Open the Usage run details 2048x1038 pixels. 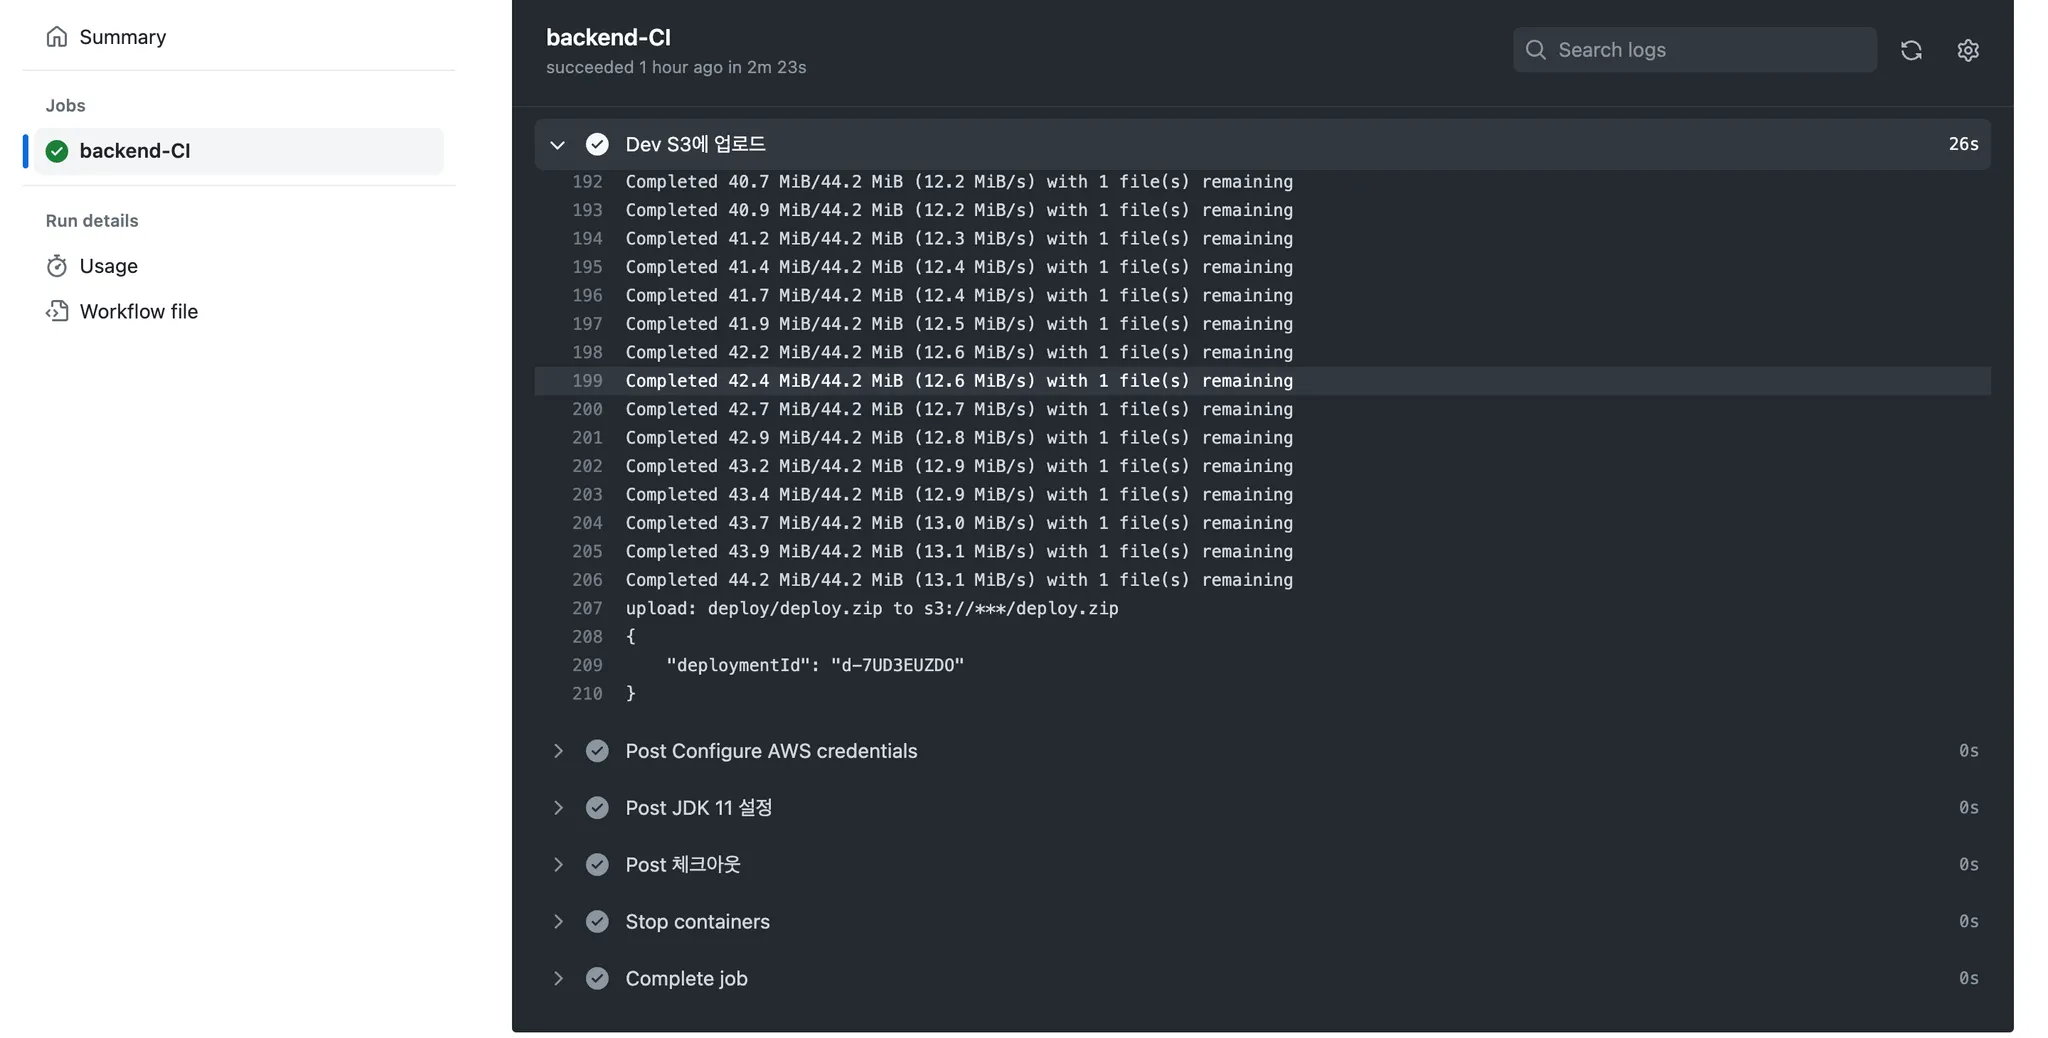(108, 266)
